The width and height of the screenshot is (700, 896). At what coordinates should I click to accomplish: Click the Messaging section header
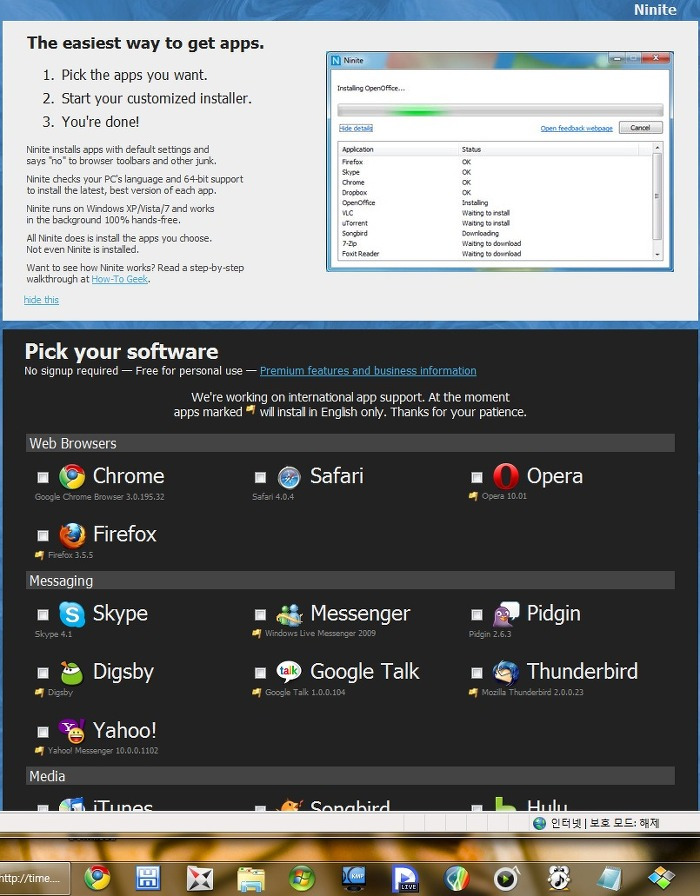[350, 580]
